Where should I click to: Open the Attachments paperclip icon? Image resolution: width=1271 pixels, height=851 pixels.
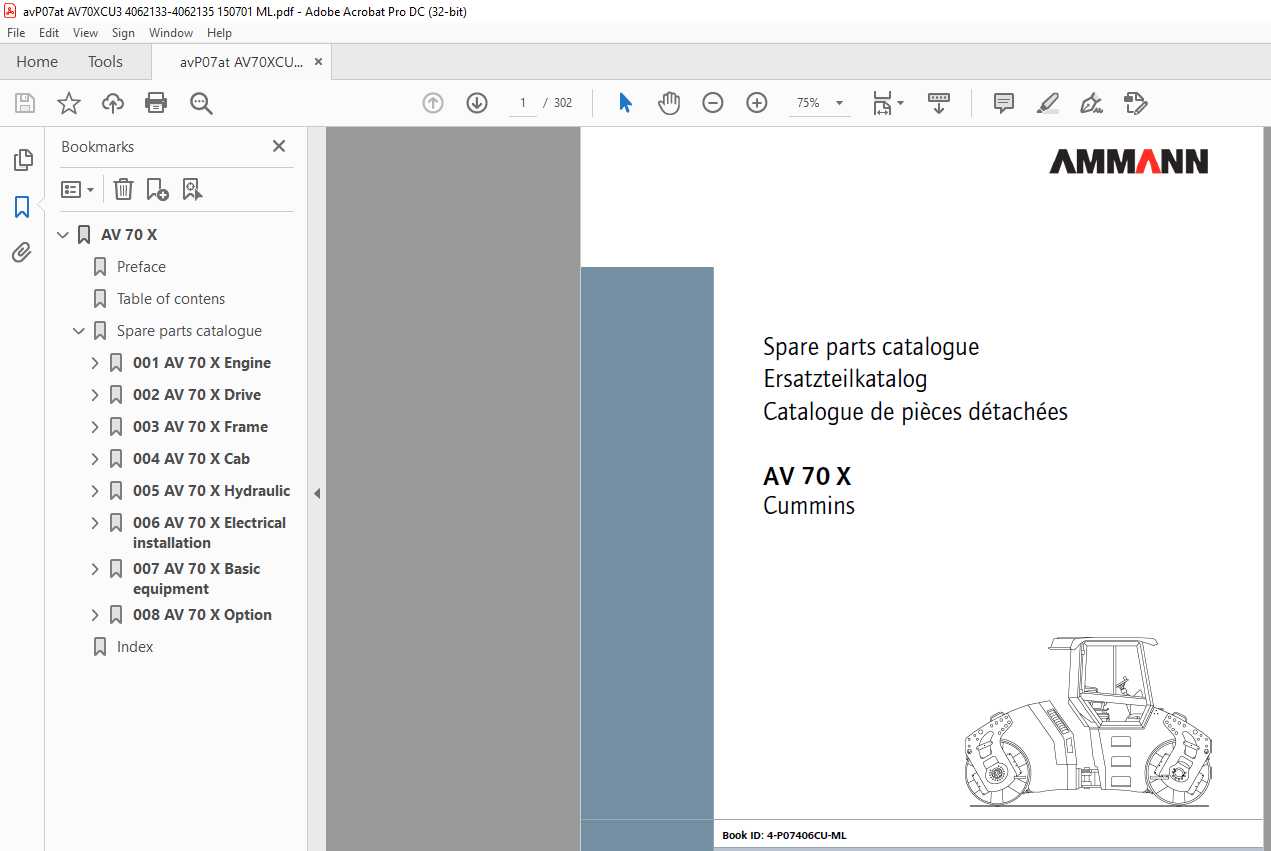click(22, 252)
